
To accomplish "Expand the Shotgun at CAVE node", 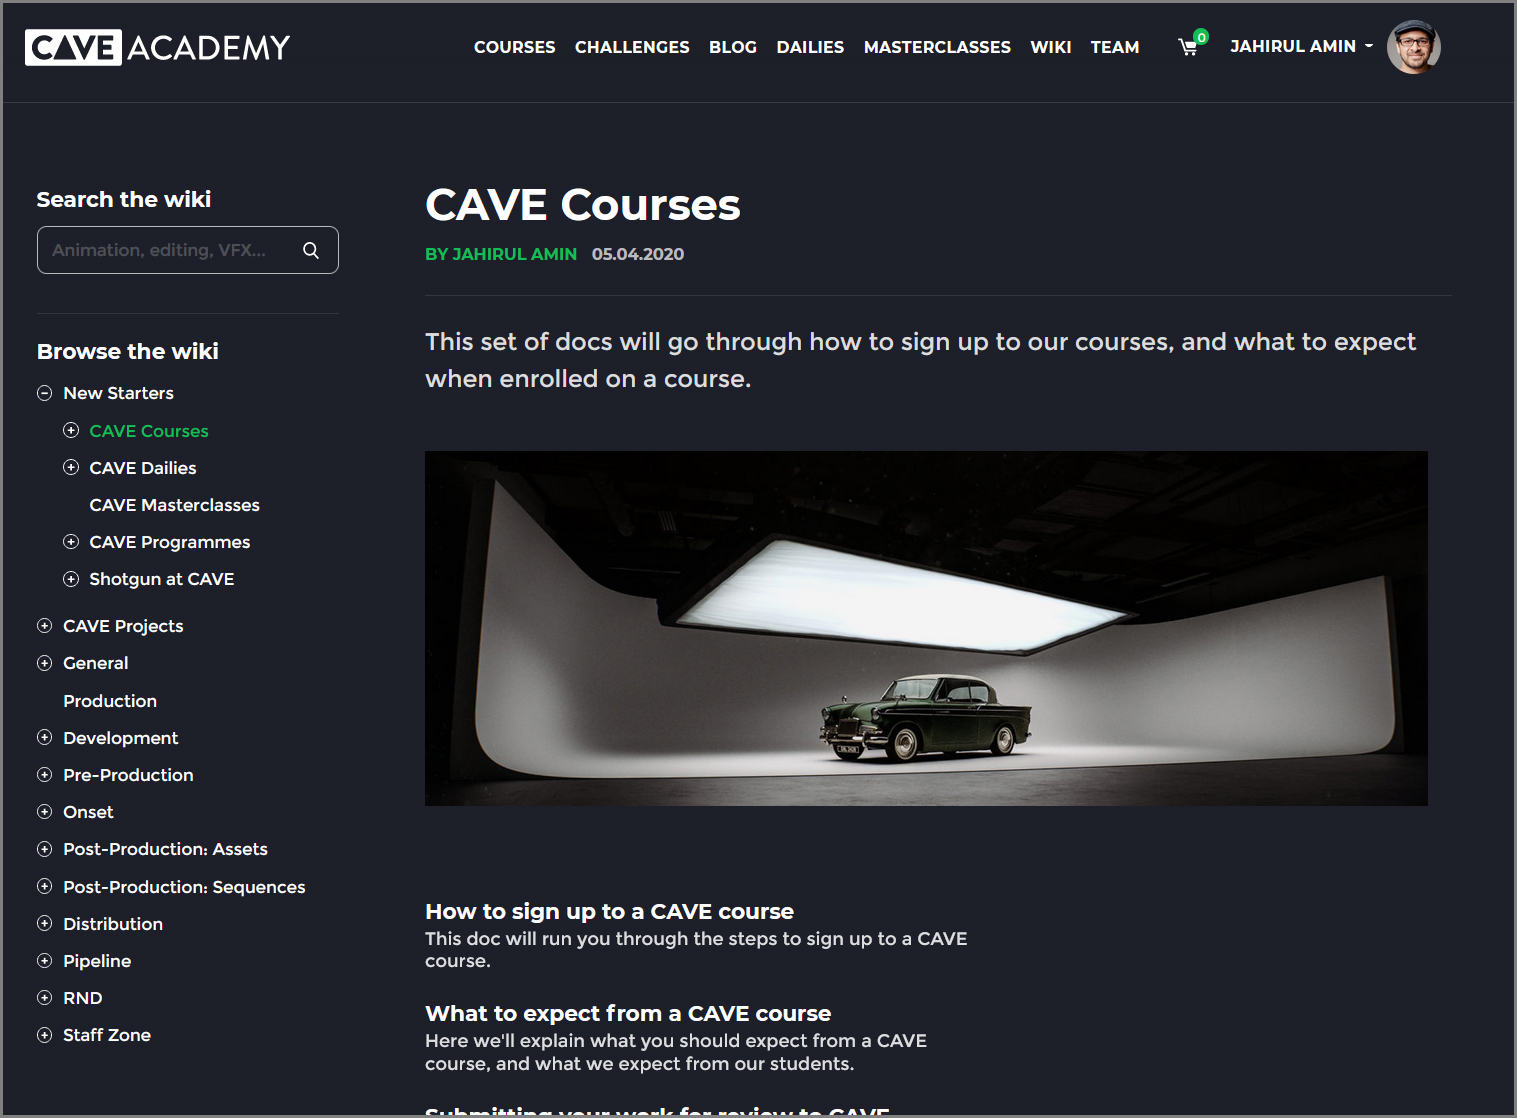I will click(71, 579).
